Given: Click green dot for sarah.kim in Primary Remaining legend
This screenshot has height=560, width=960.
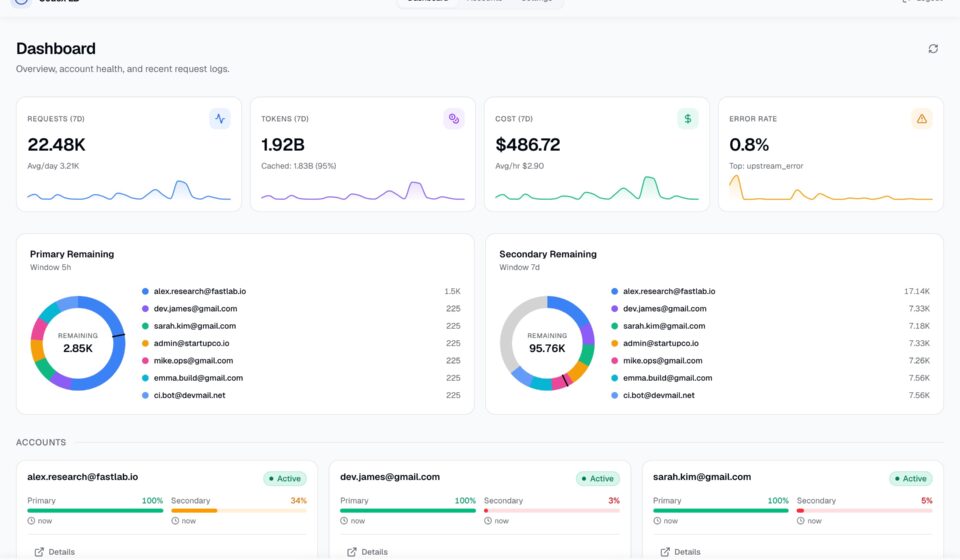Looking at the screenshot, I should (145, 326).
